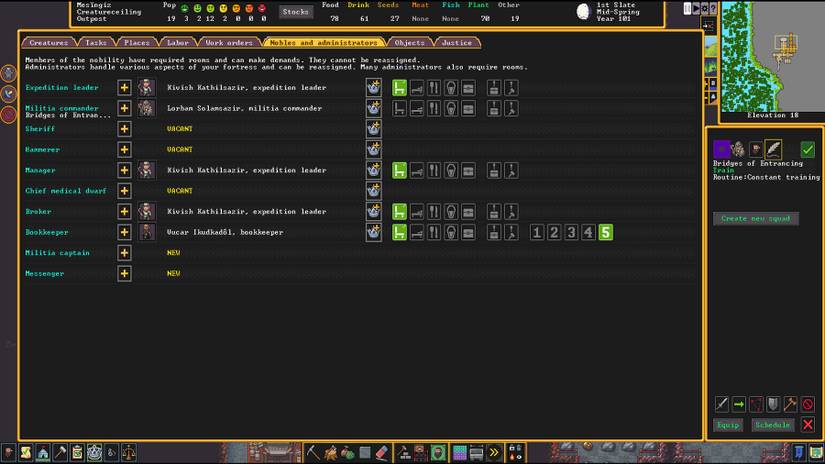
Task: Add new Militia captain with plus button
Action: click(x=124, y=253)
